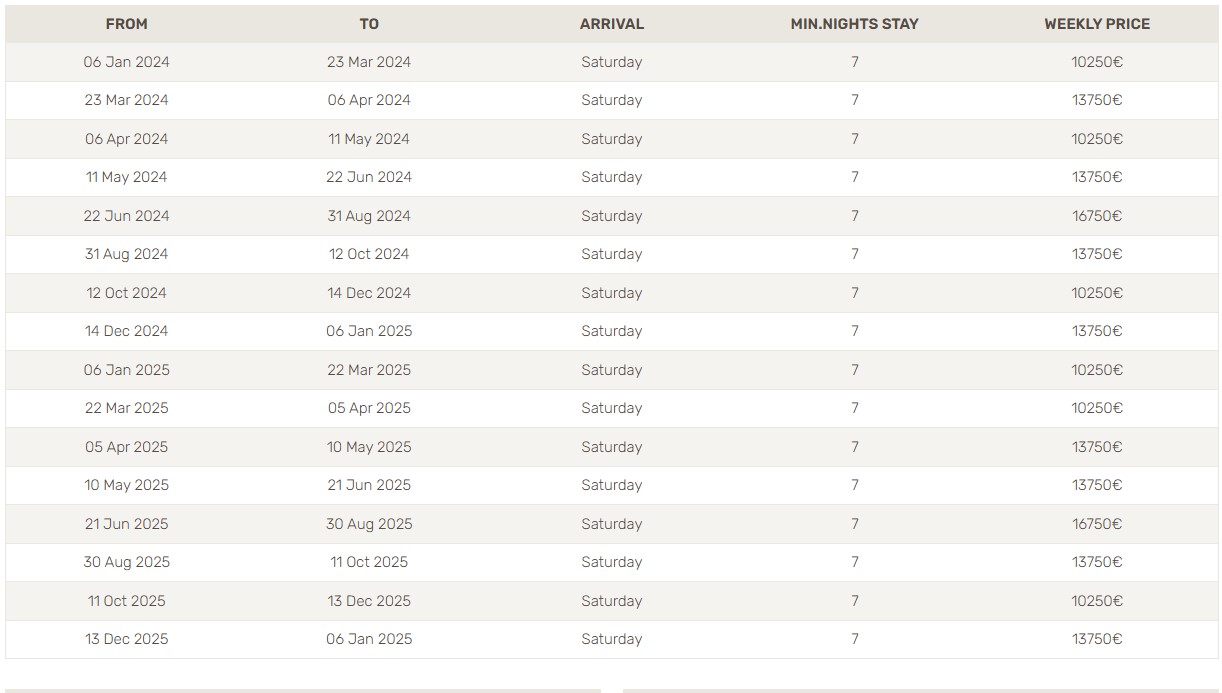Image resolution: width=1222 pixels, height=693 pixels.
Task: Click the 16750€ price for 22 Jun 2024
Action: [x=1097, y=216]
